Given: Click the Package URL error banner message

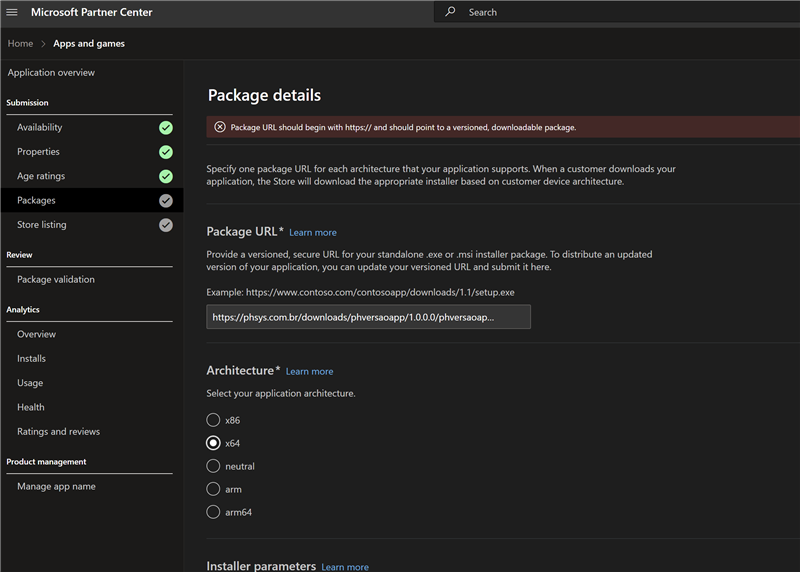Looking at the screenshot, I should click(403, 127).
